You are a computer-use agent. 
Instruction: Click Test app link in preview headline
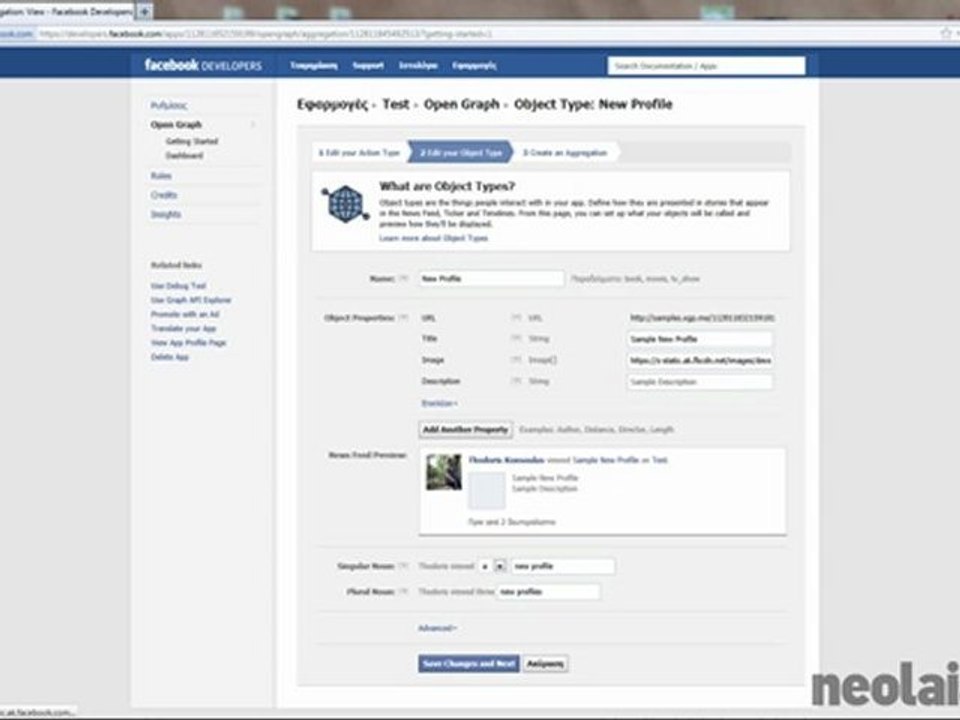[x=659, y=460]
